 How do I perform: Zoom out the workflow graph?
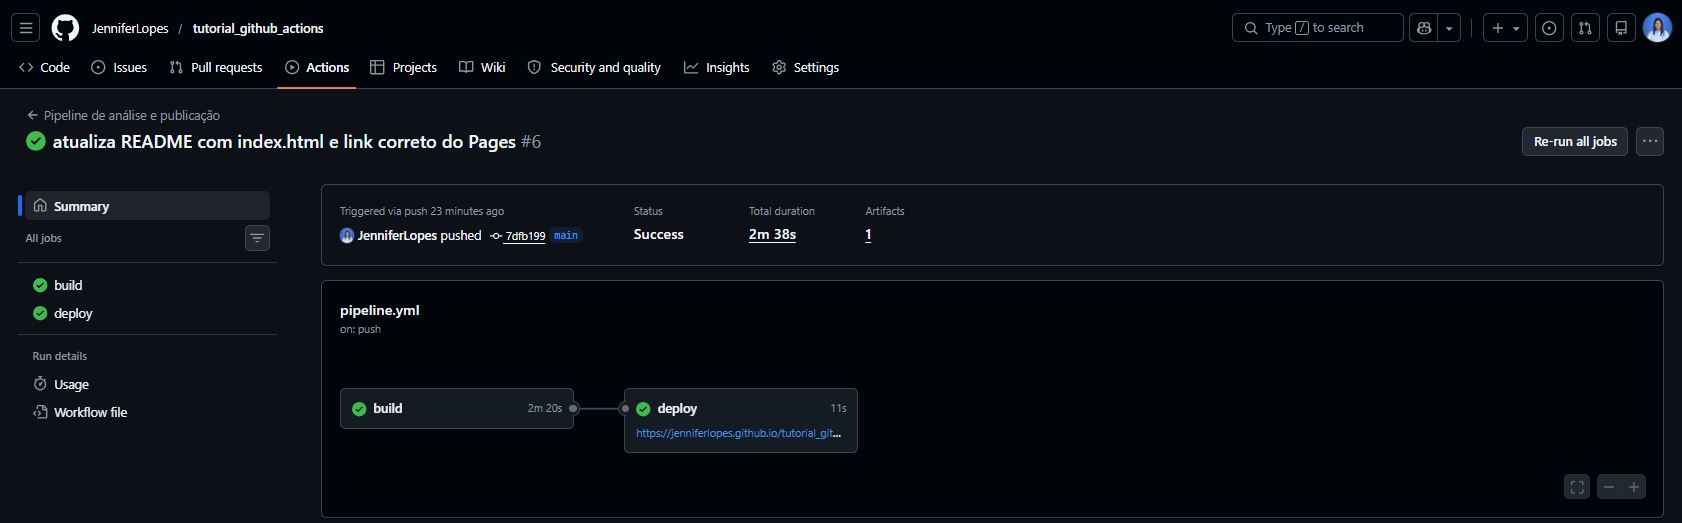point(1609,487)
